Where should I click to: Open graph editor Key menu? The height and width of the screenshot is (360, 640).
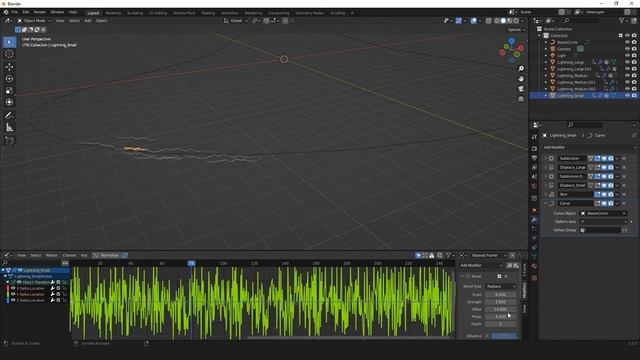click(x=84, y=255)
